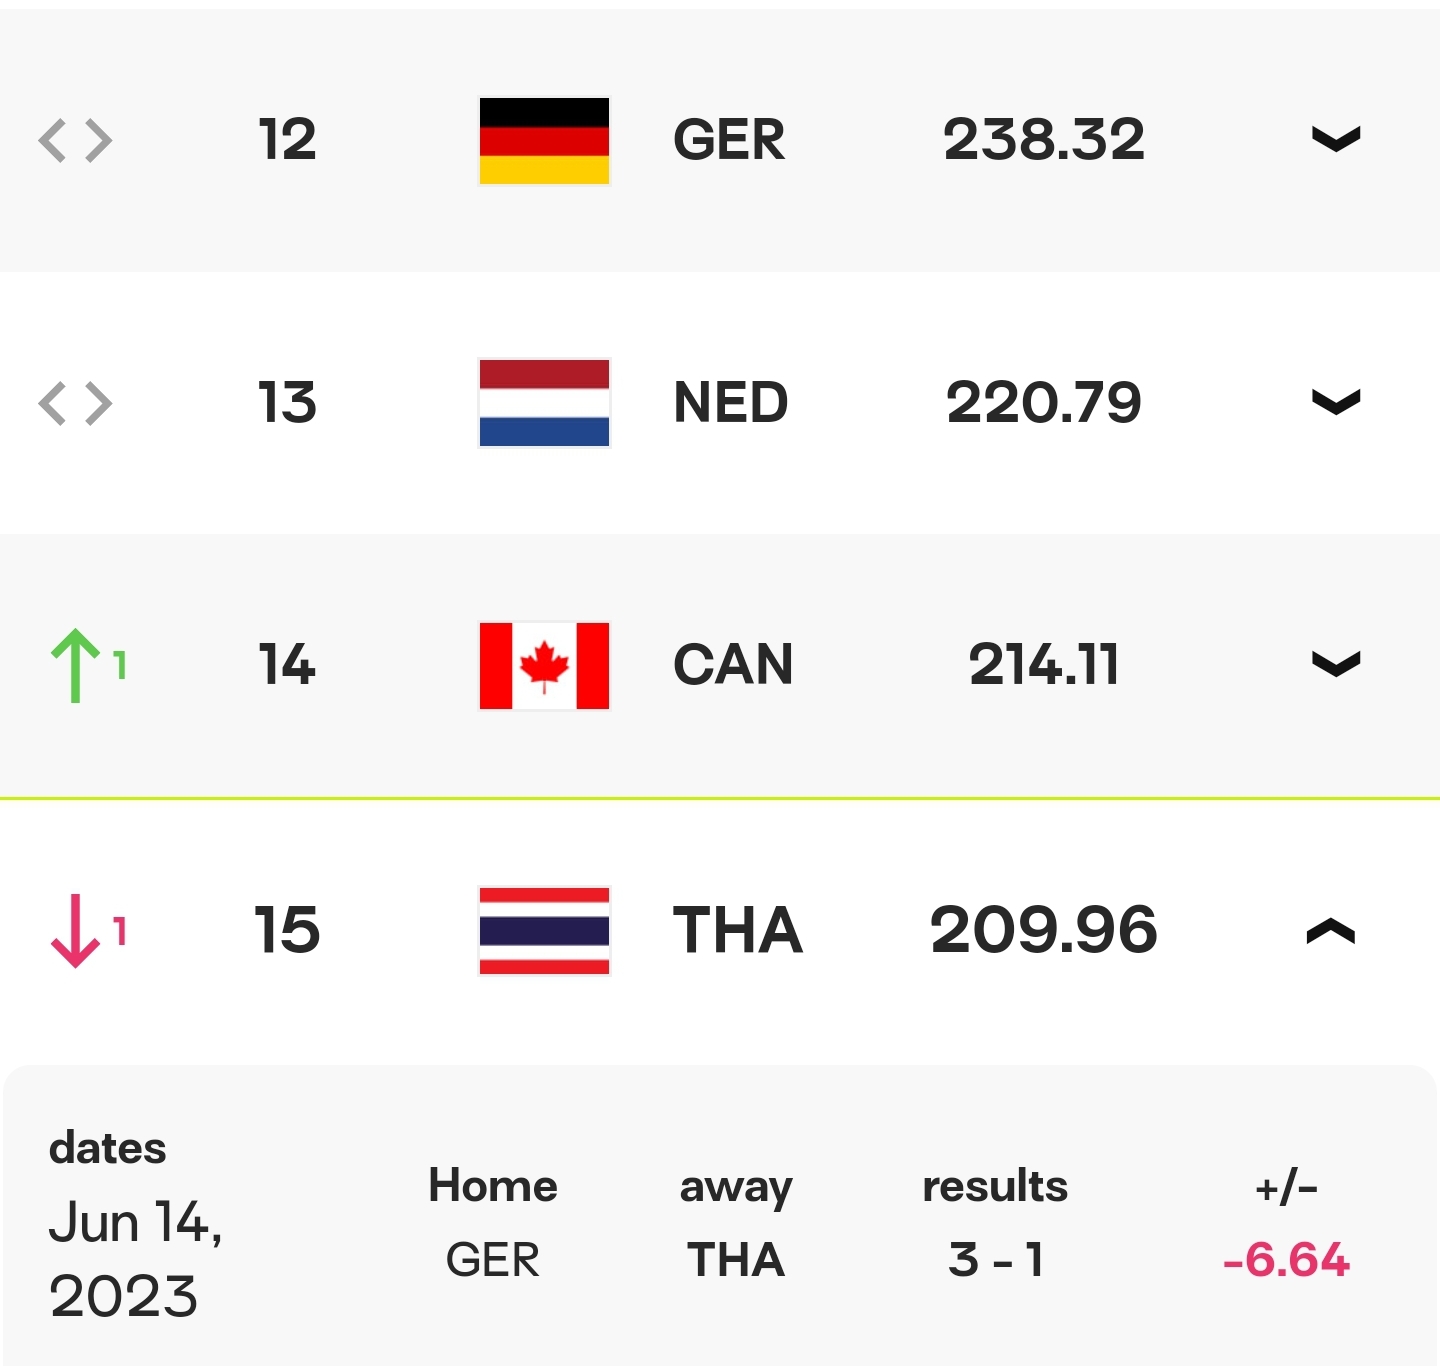Open the CAN team name
The image size is (1440, 1366).
(x=733, y=664)
